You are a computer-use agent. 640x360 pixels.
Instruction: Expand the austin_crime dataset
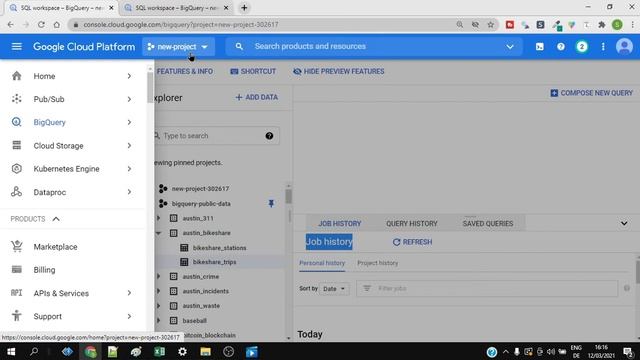158,276
